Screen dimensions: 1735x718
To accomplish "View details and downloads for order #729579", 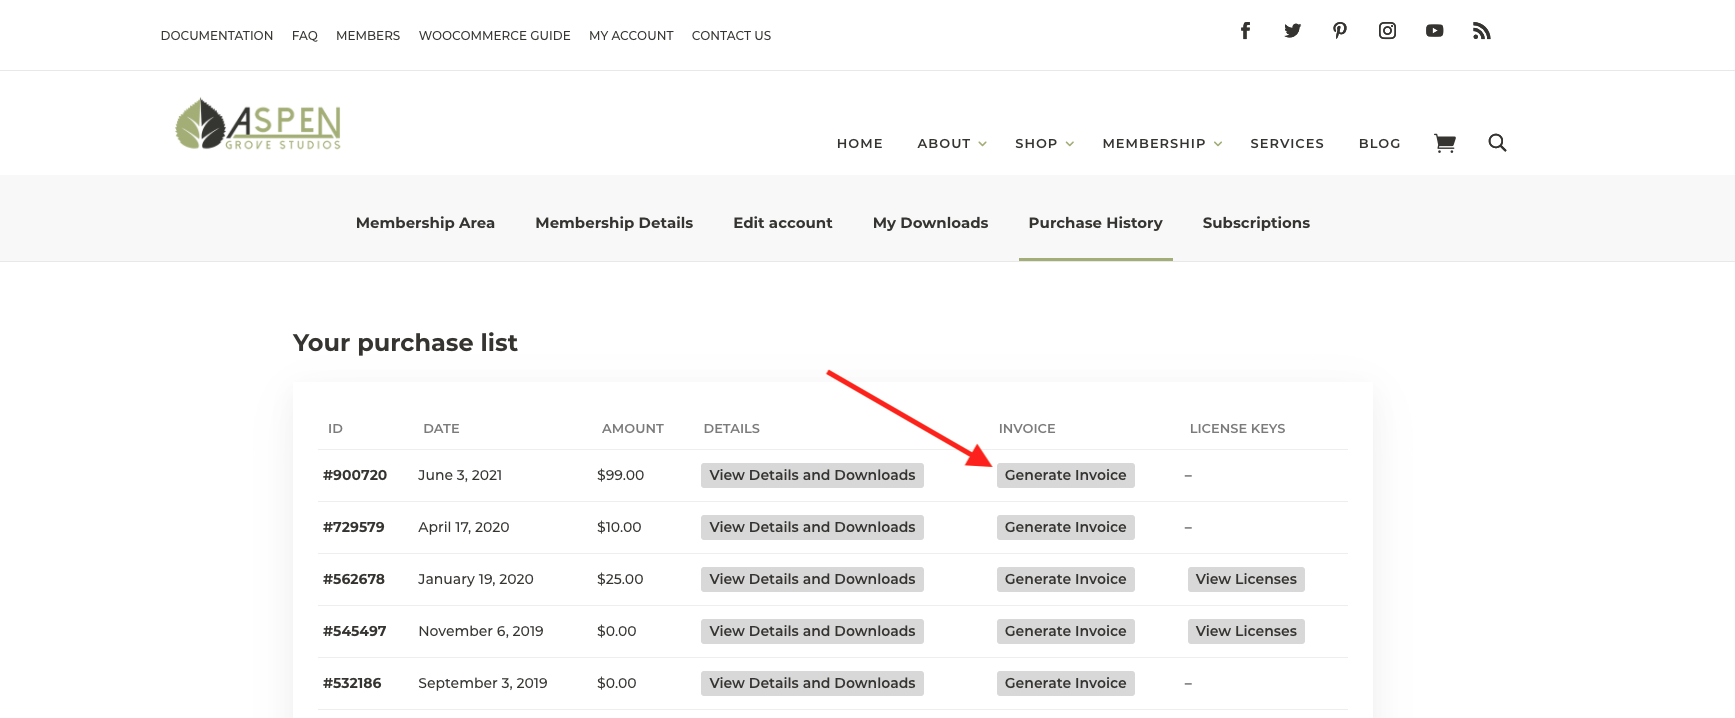I will [812, 527].
